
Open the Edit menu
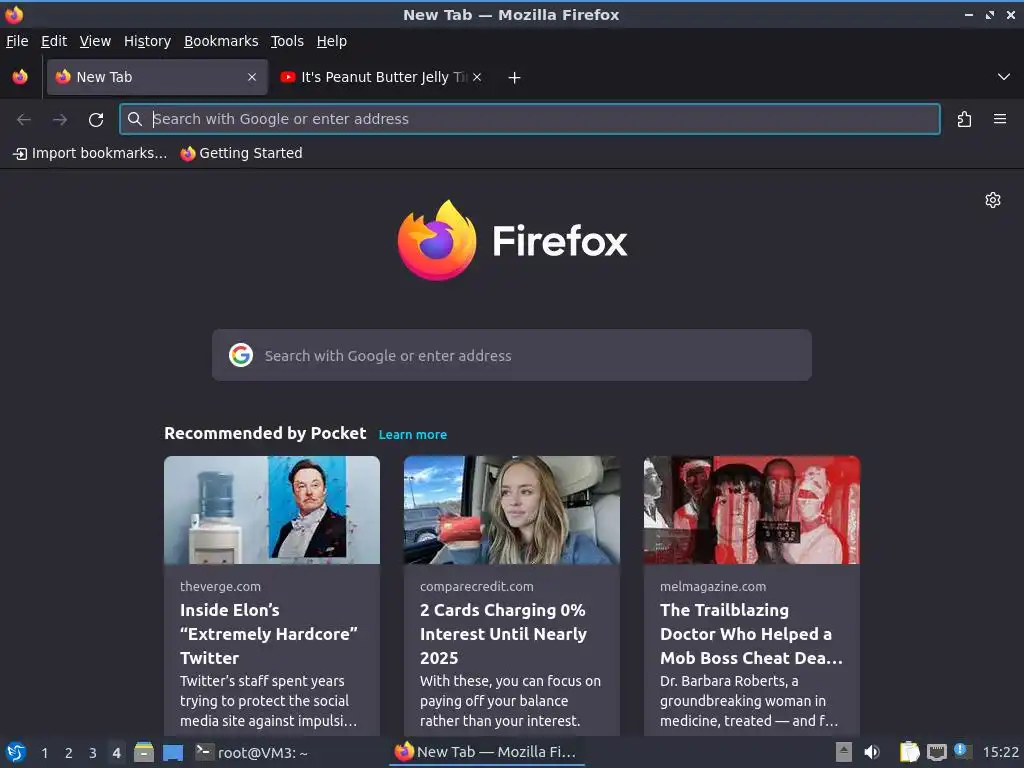[54, 41]
